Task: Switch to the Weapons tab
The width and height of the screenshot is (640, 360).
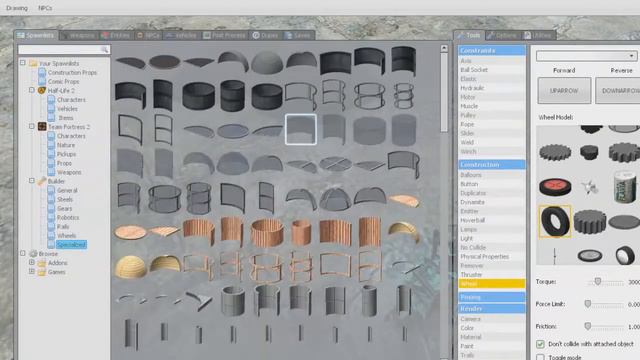Action: (79, 36)
